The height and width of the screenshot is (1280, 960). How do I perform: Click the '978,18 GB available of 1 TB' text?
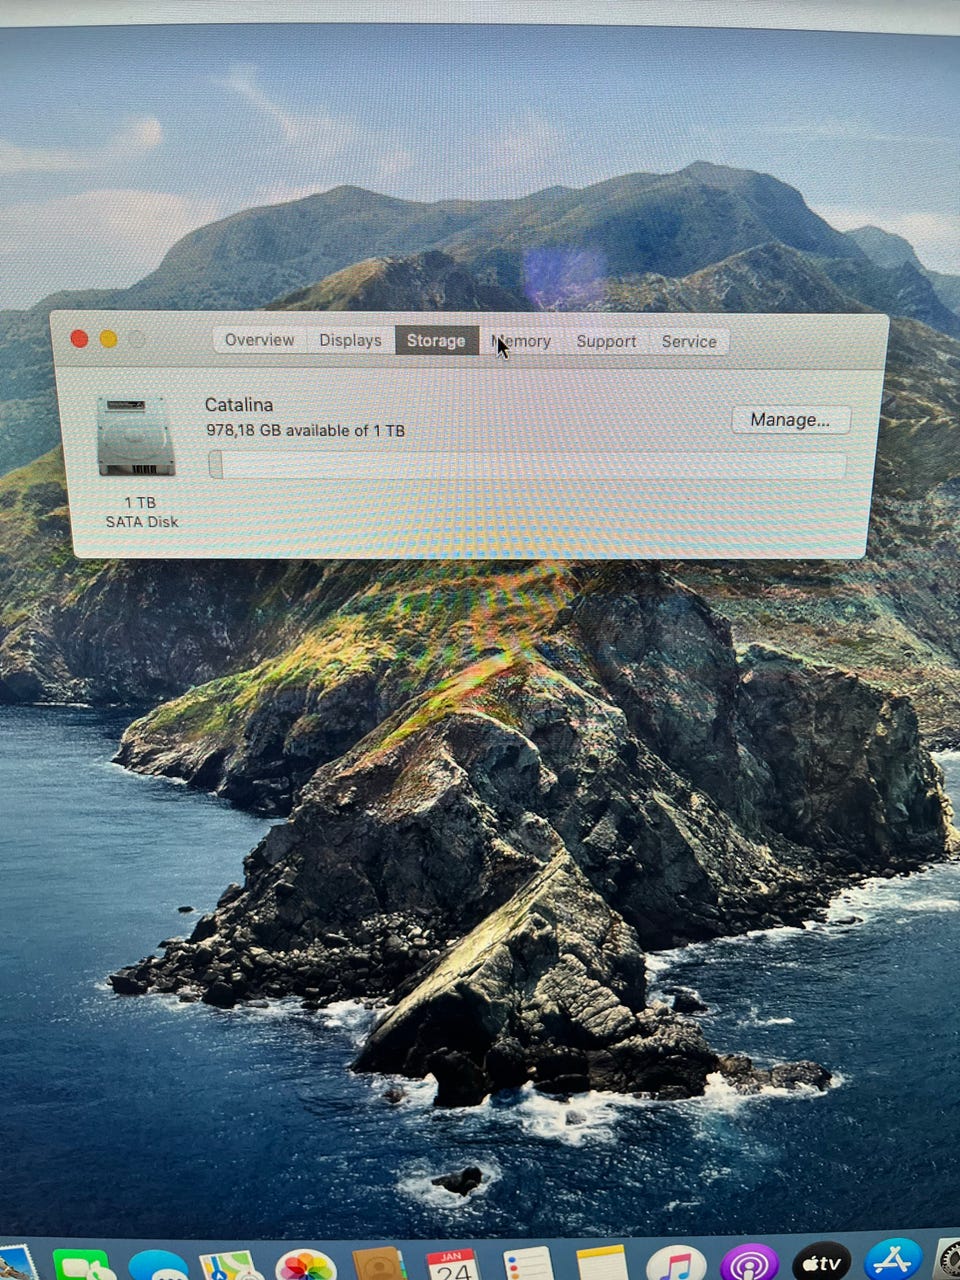pyautogui.click(x=305, y=430)
